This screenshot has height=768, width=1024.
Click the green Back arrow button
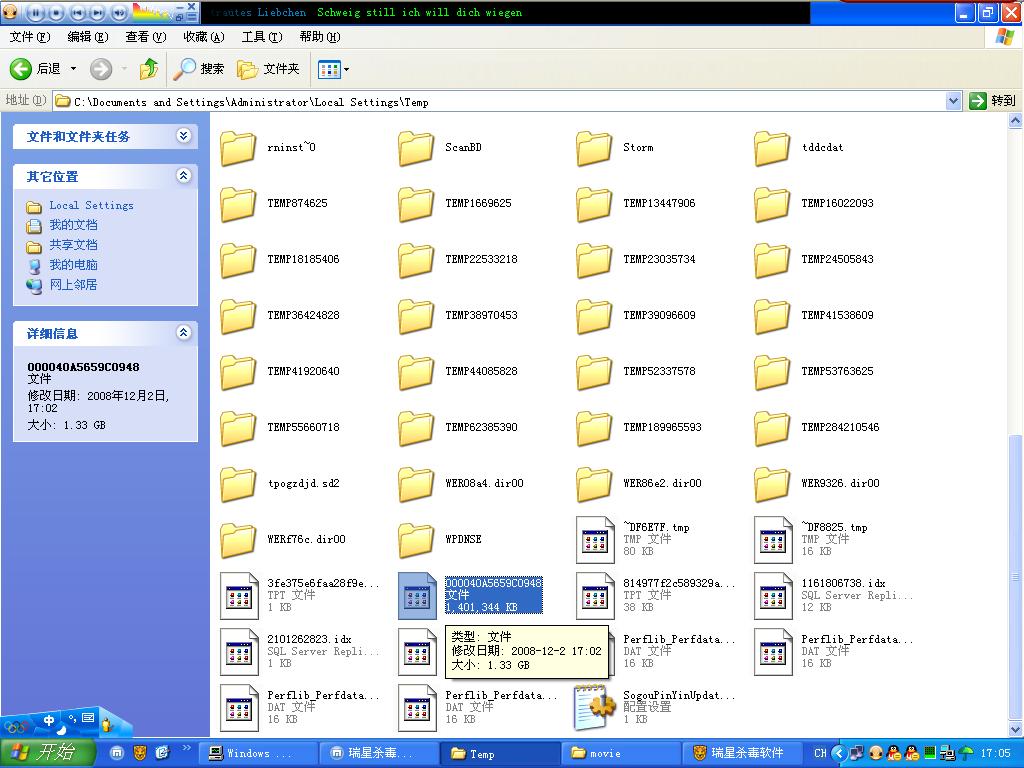22,69
